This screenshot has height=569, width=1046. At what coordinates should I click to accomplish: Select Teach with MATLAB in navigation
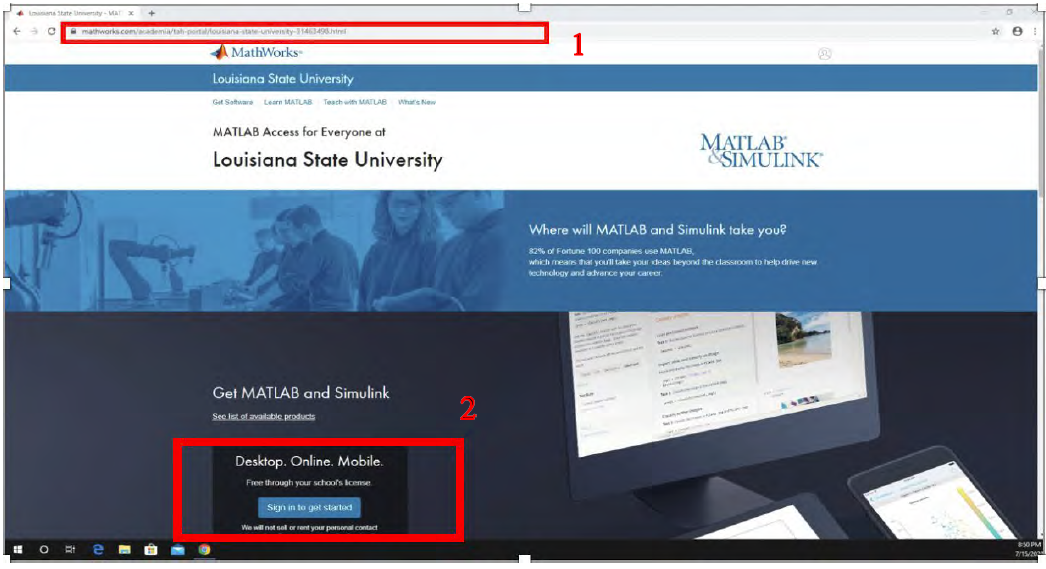point(354,102)
